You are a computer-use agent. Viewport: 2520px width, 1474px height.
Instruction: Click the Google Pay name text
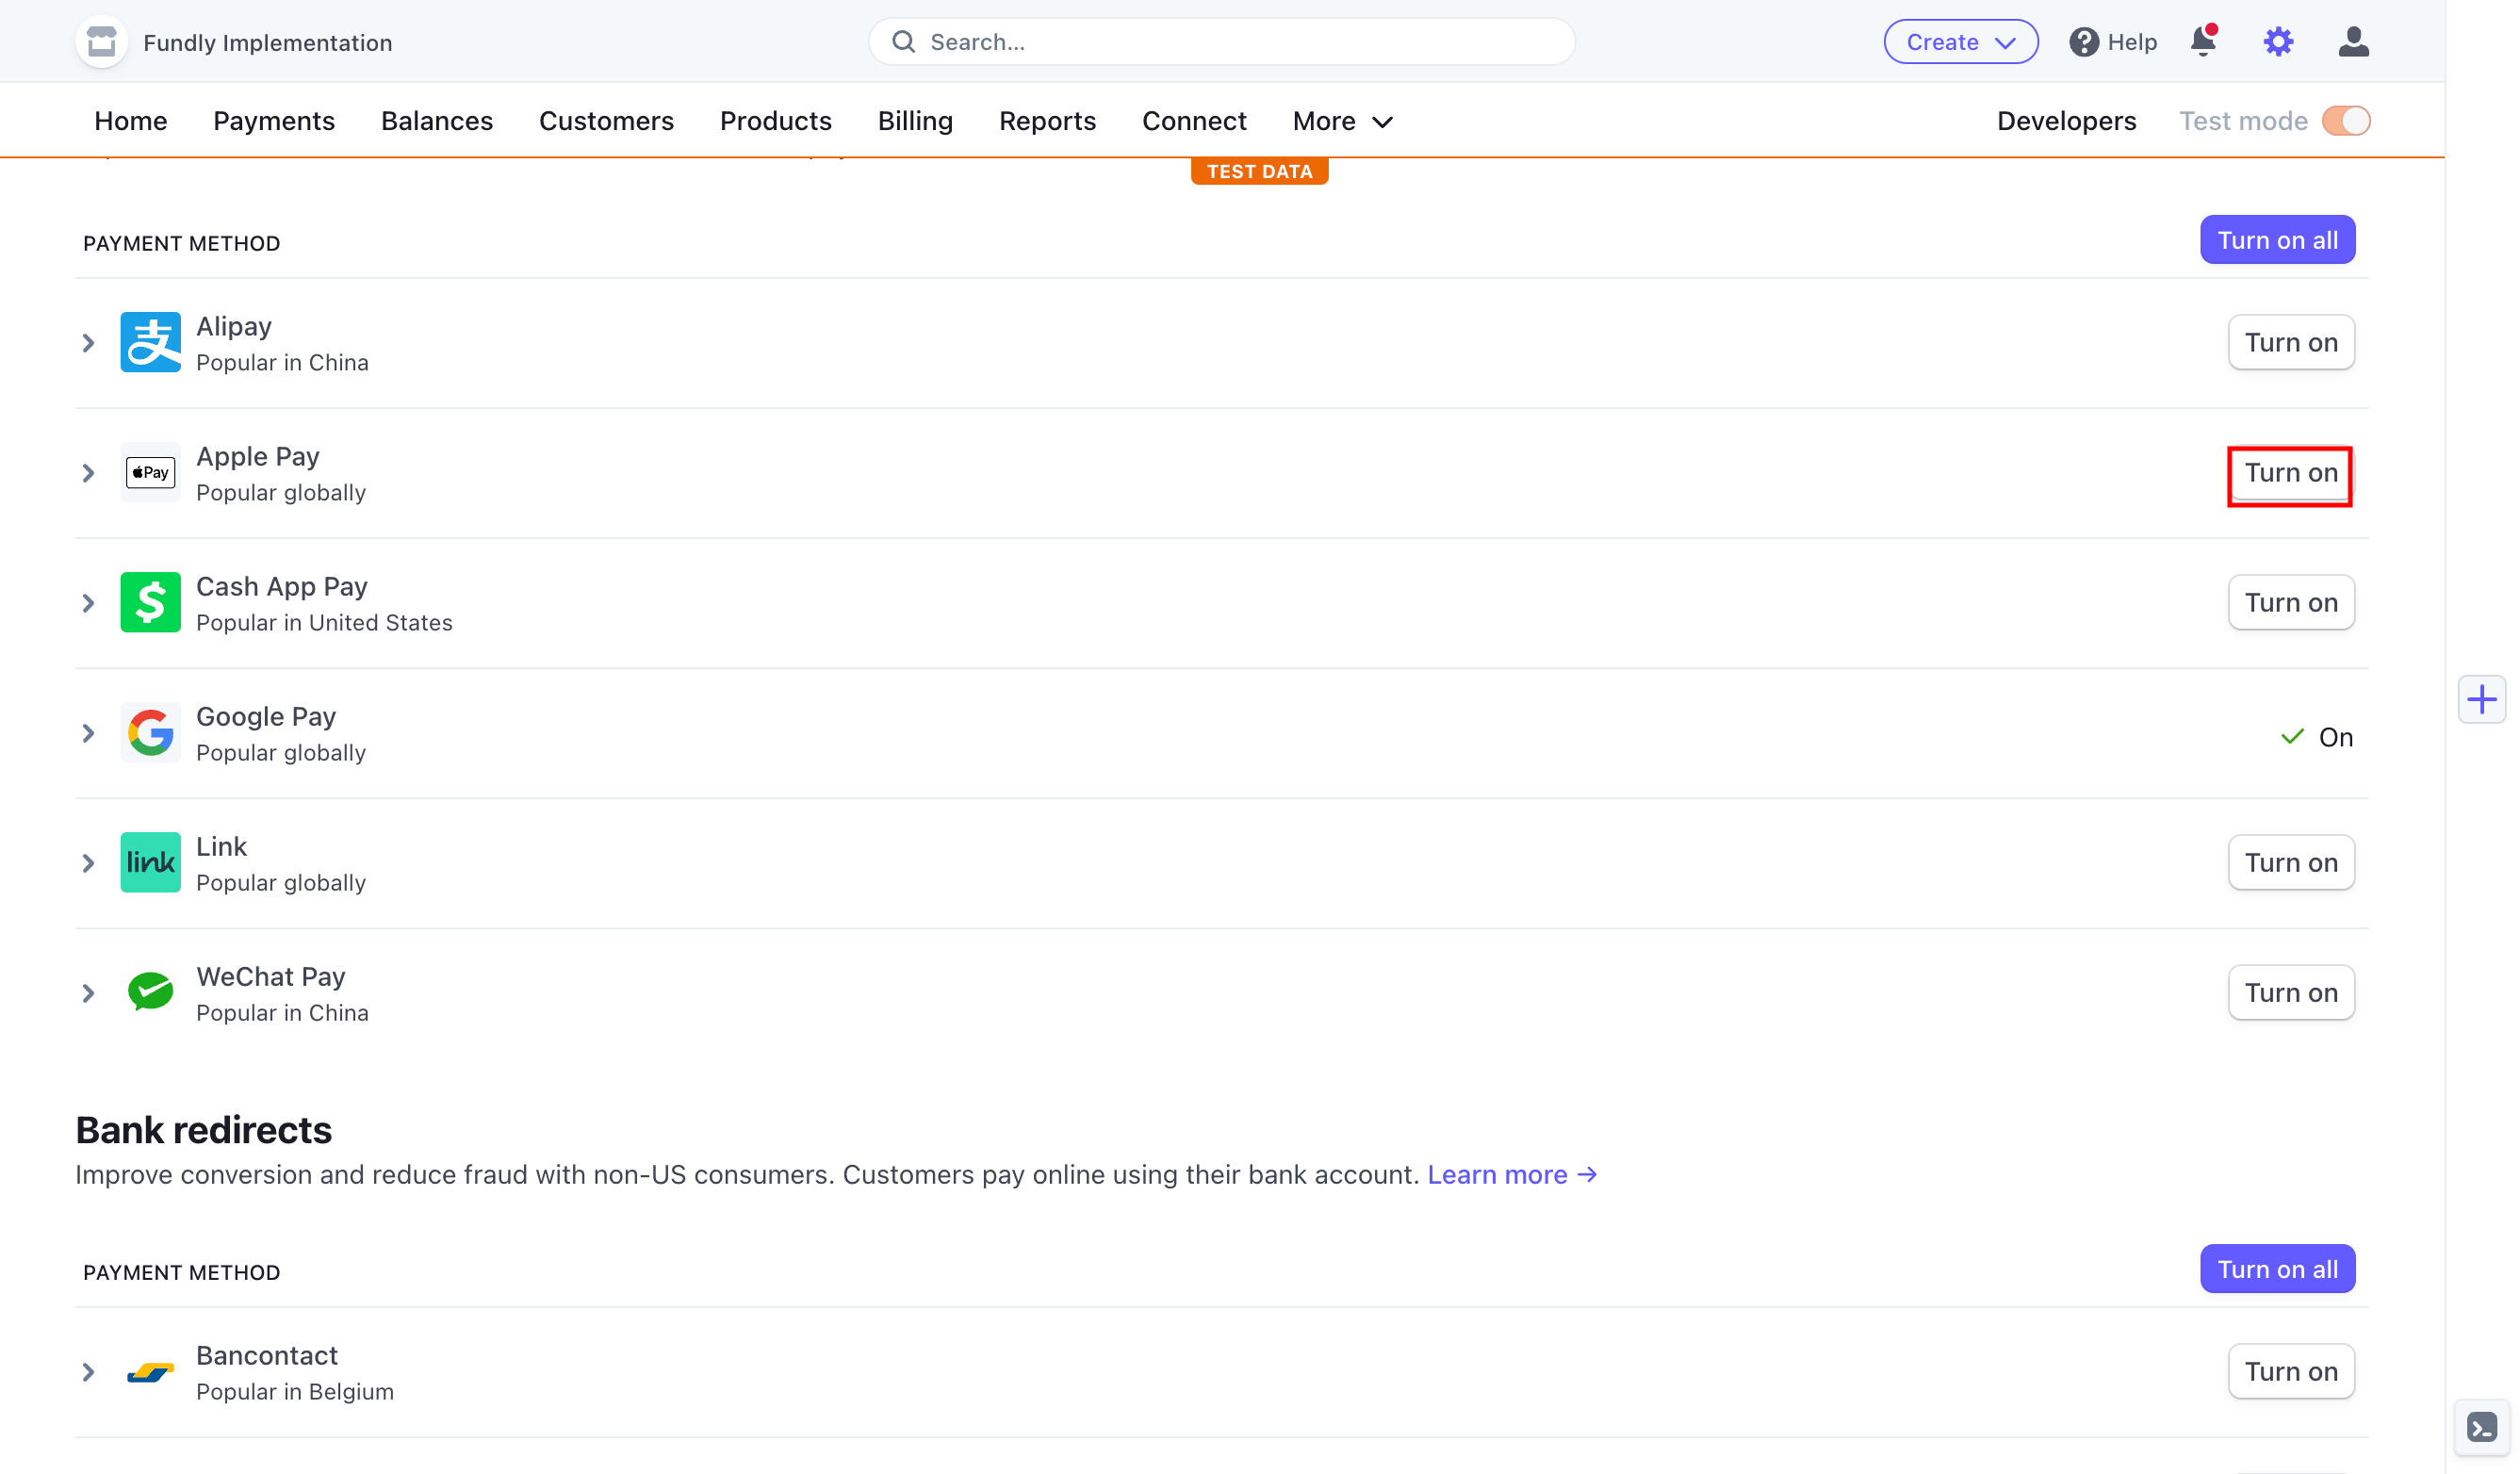click(x=266, y=716)
